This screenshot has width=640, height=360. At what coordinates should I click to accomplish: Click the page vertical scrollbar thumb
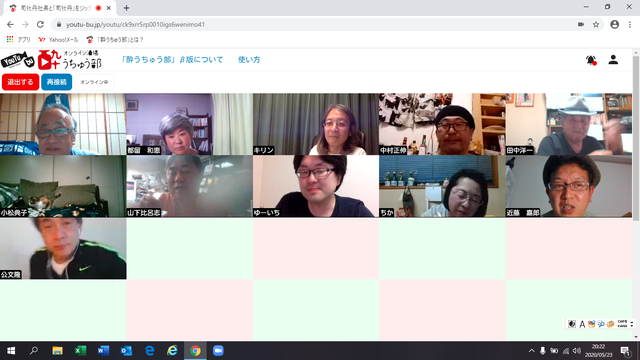click(x=636, y=139)
